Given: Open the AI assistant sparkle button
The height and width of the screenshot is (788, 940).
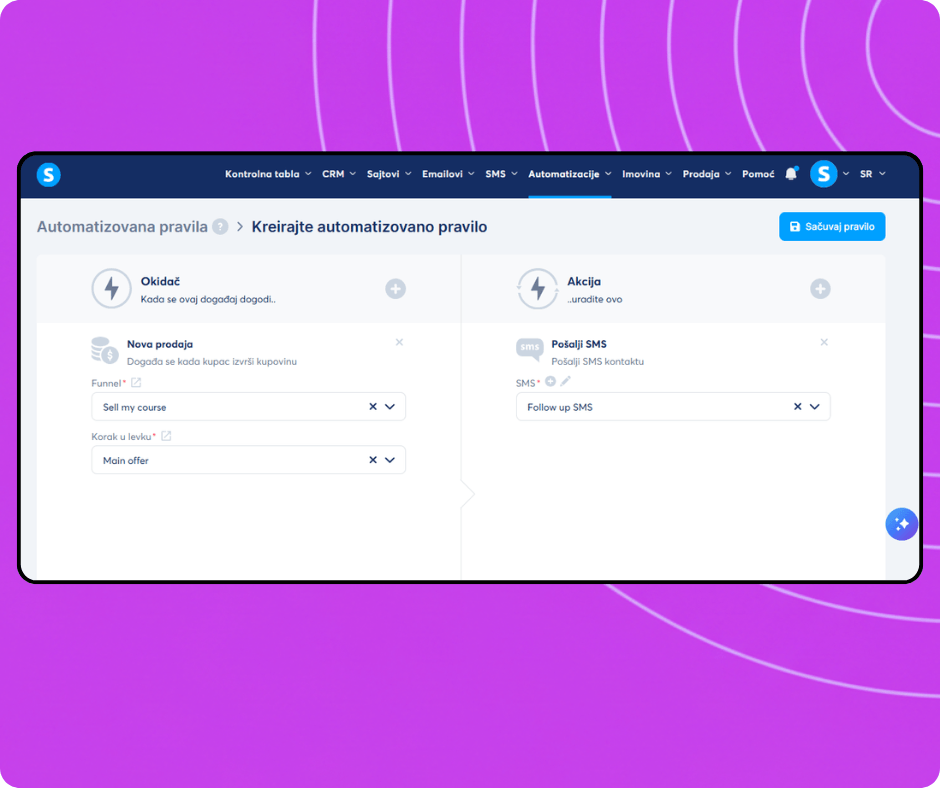Looking at the screenshot, I should tap(902, 524).
